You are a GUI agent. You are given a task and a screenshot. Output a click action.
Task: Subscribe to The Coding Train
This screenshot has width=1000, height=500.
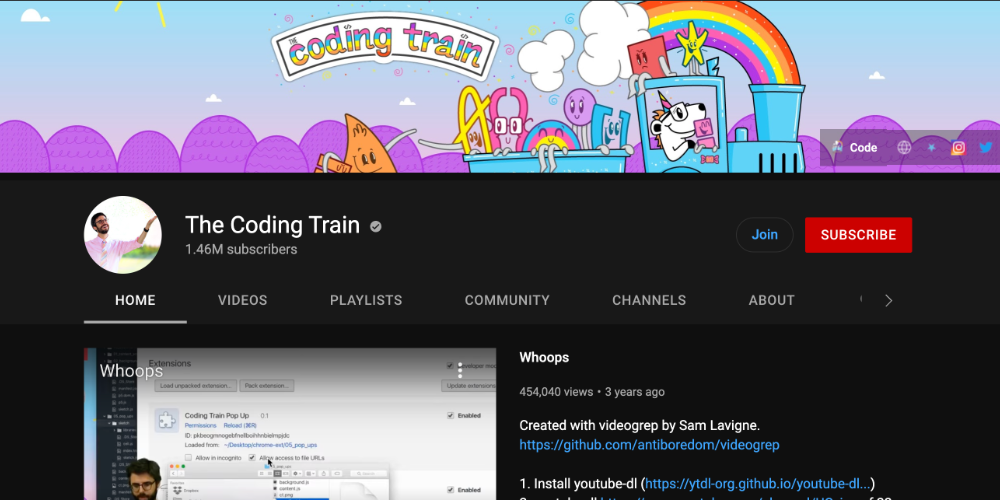coord(858,235)
